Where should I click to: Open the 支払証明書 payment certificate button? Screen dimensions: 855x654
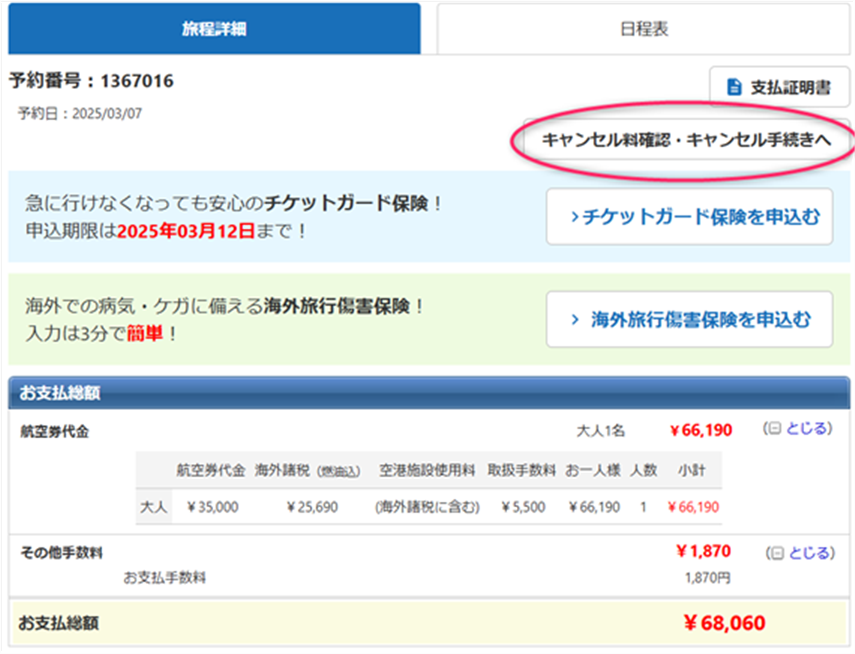(779, 87)
